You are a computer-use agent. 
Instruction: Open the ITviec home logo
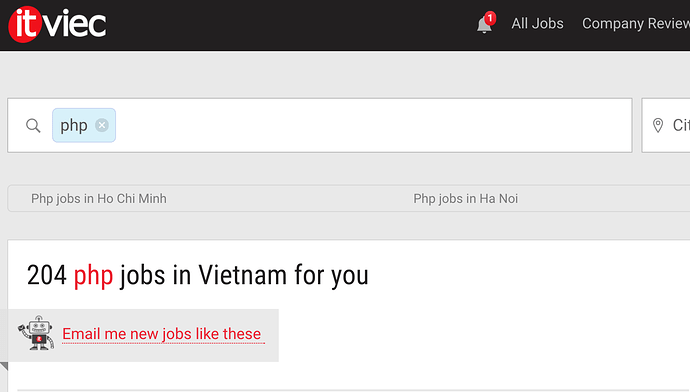pyautogui.click(x=57, y=24)
